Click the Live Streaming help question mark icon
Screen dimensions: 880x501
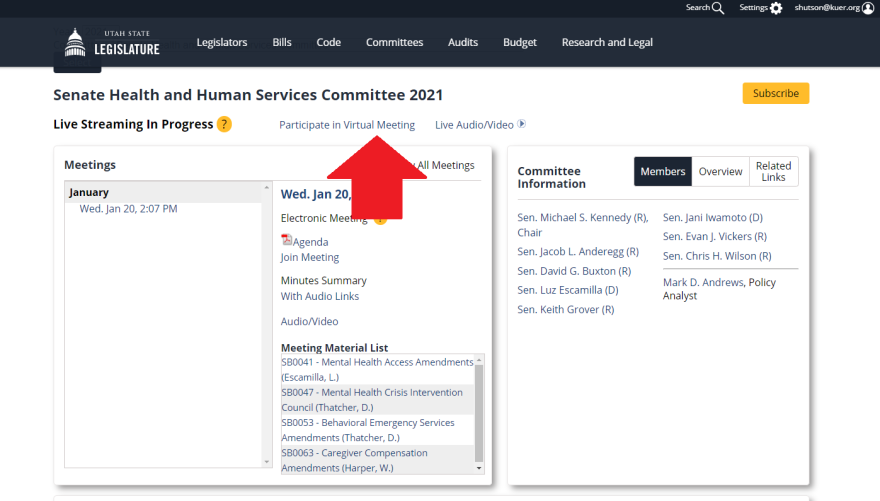point(224,125)
